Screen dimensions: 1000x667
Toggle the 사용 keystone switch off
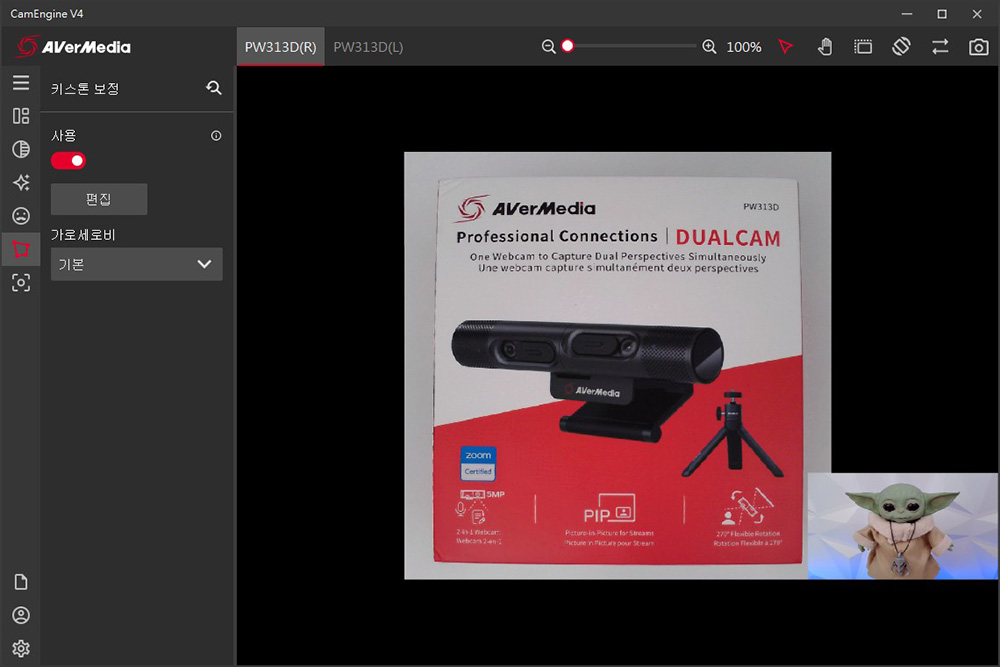pyautogui.click(x=68, y=161)
